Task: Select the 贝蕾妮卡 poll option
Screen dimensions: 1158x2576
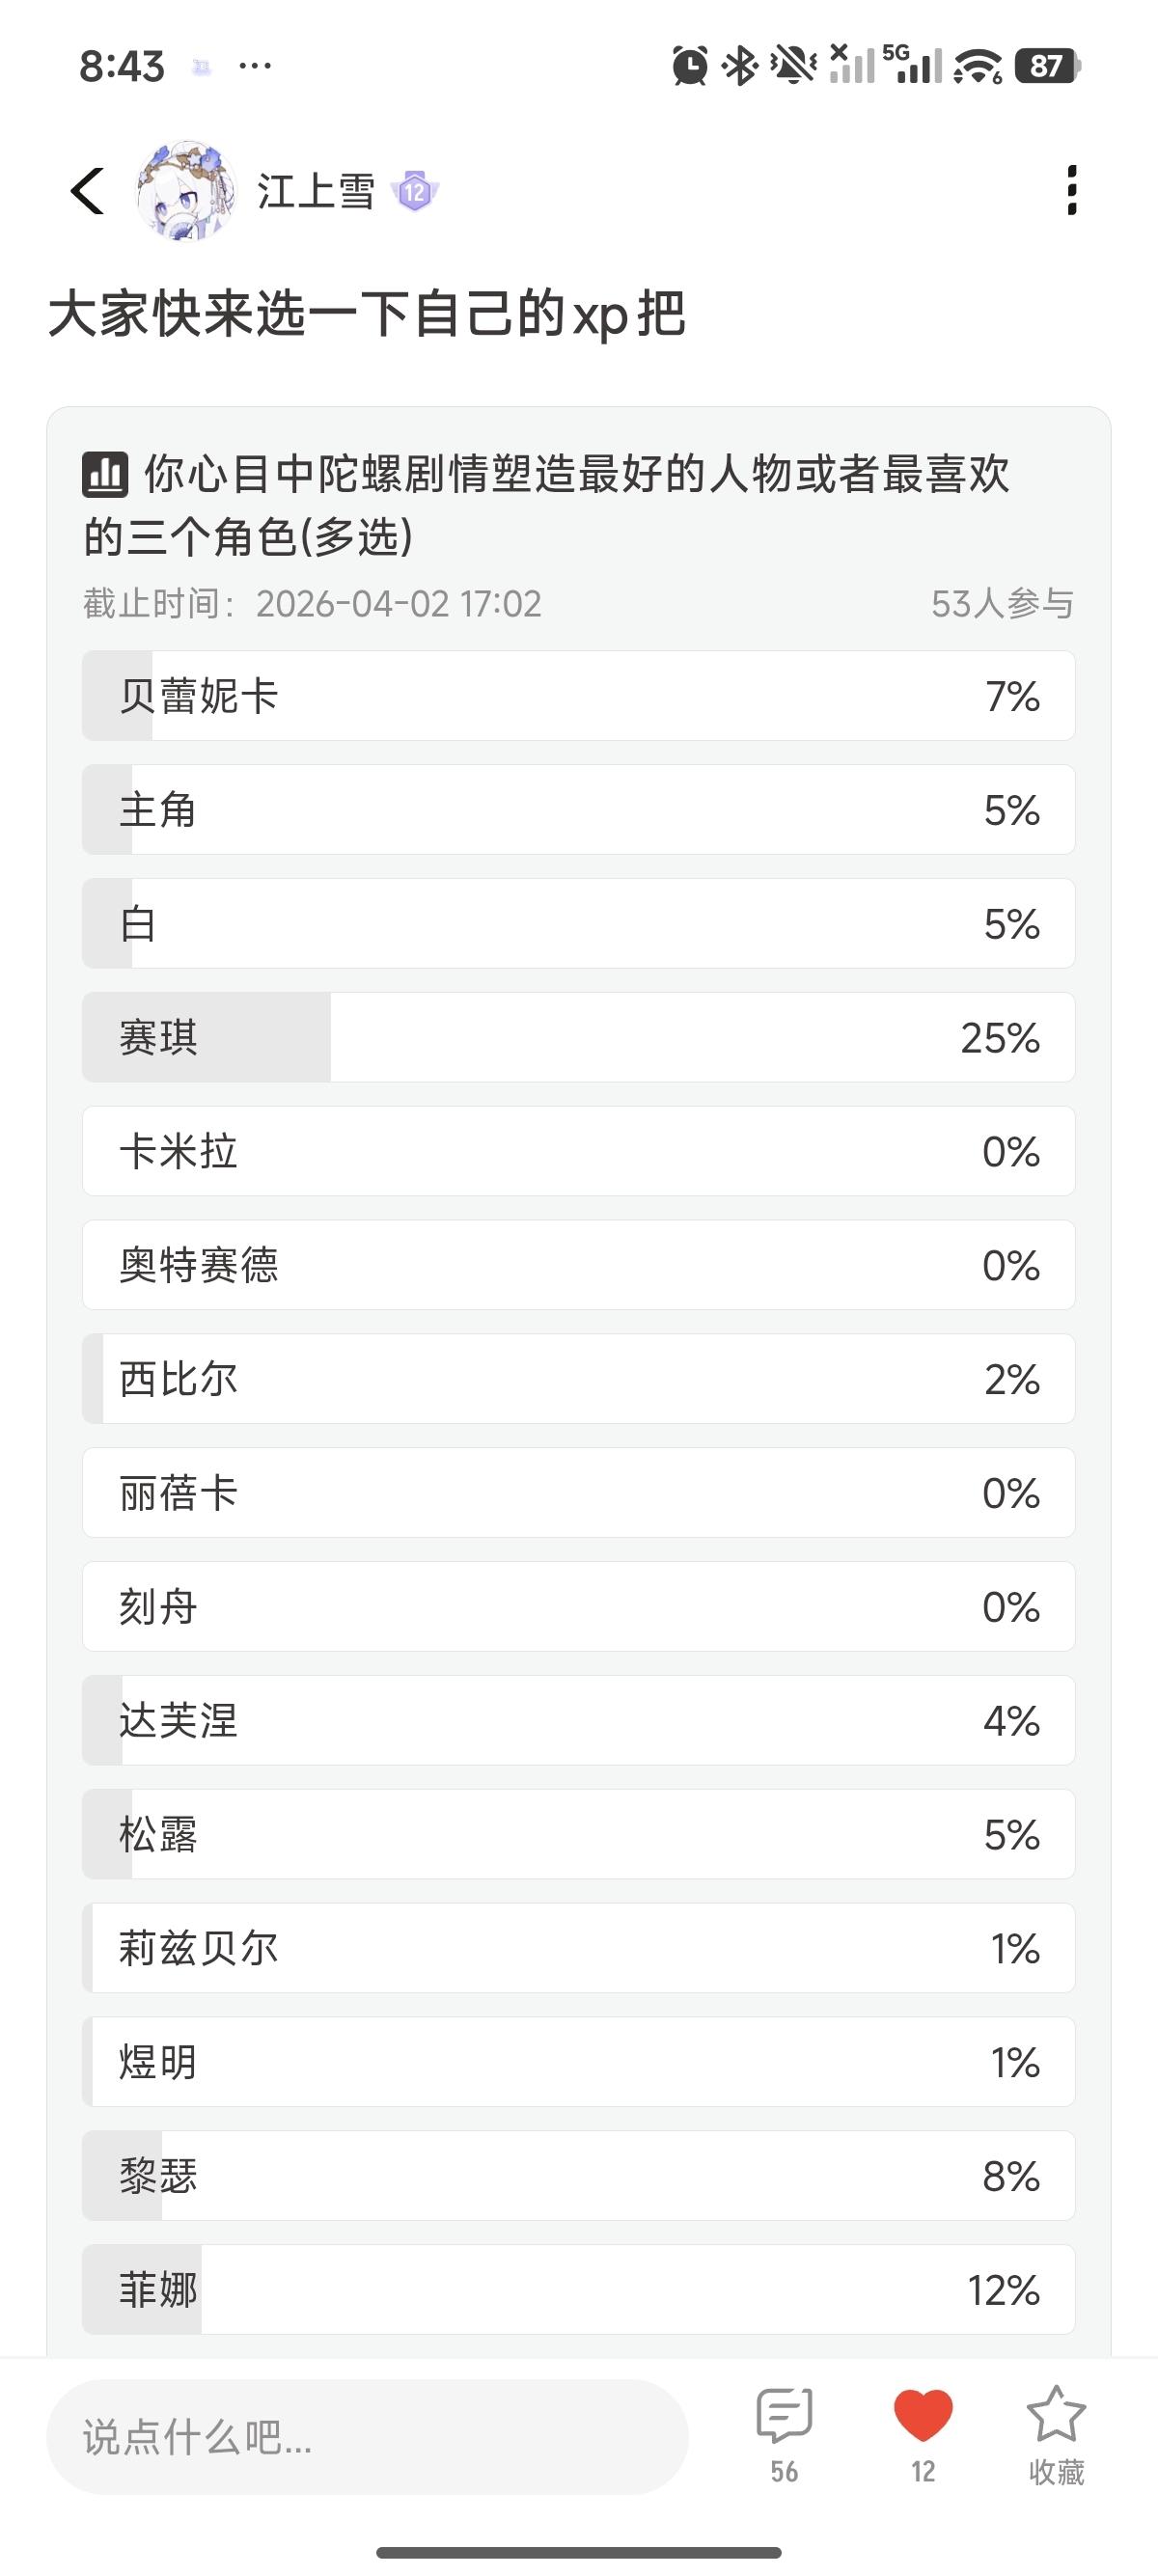Action: click(578, 696)
